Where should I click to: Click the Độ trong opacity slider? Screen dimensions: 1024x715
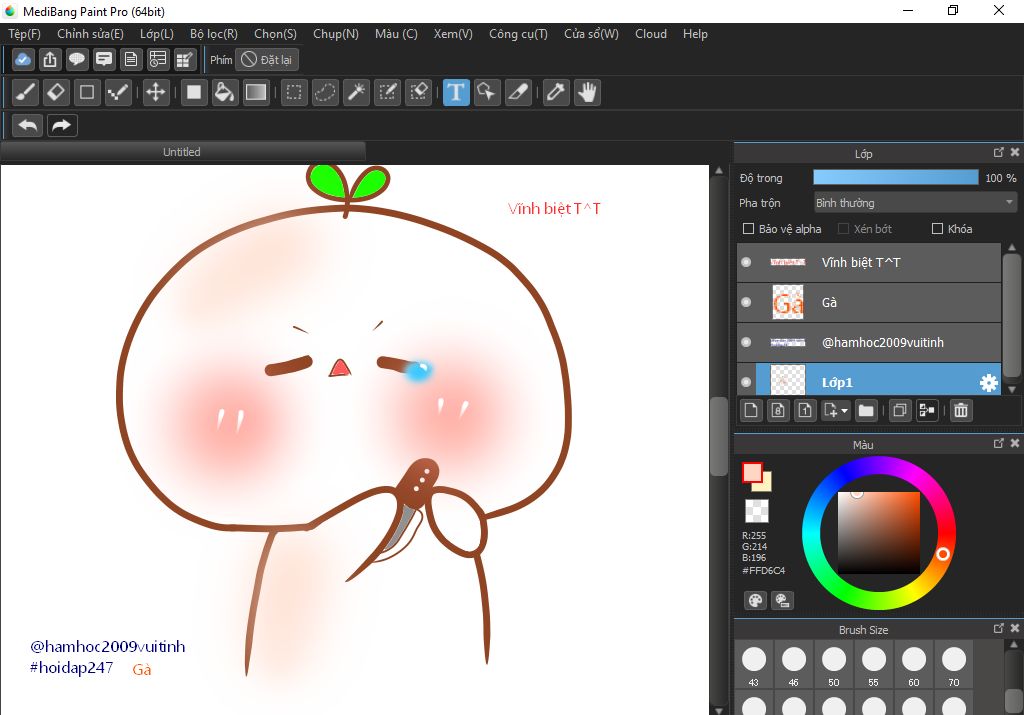pos(895,178)
